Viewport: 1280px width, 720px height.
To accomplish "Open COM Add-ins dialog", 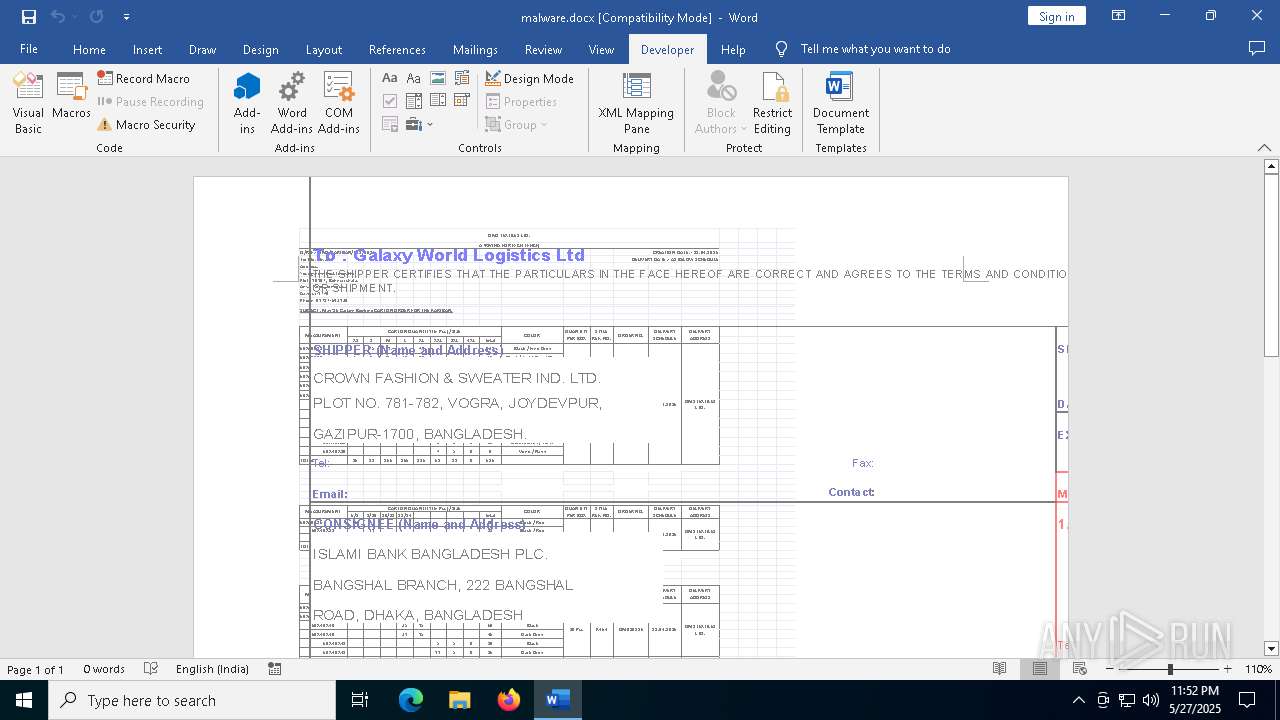I will [x=339, y=103].
